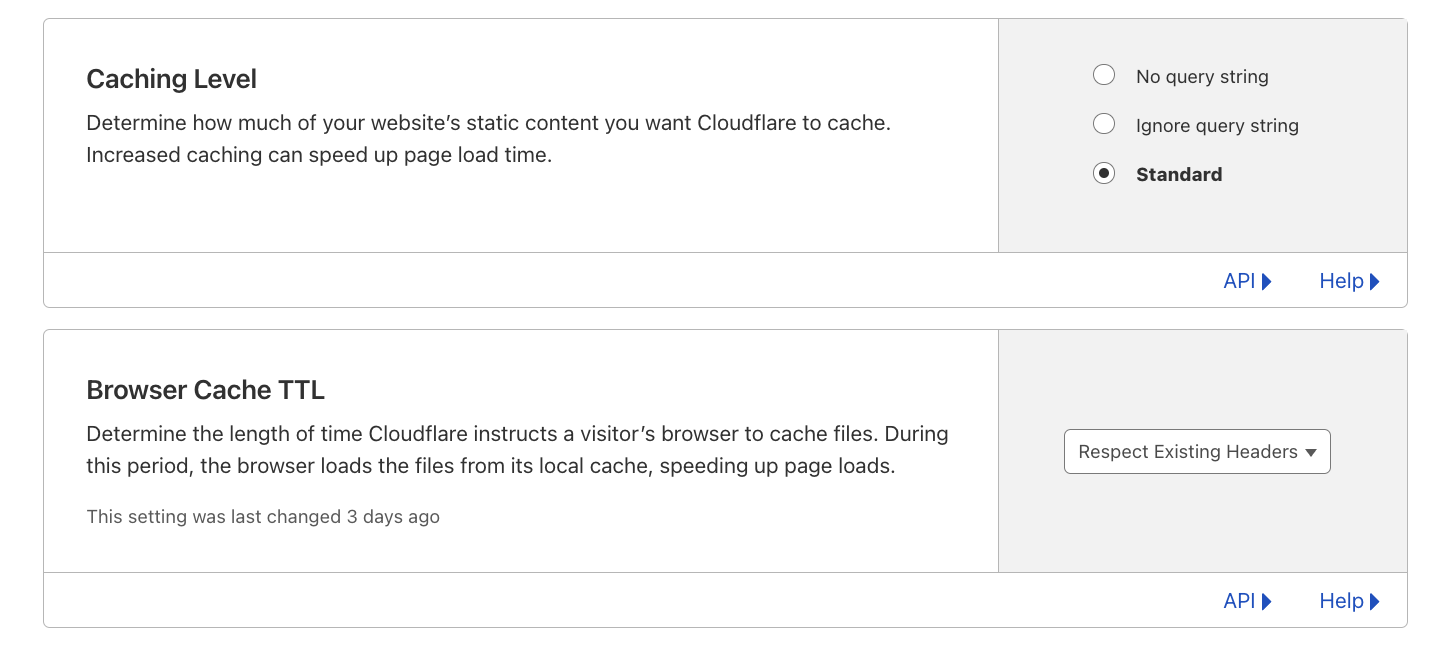
Task: Click the API link under Browser Cache TTL
Action: 1240,601
